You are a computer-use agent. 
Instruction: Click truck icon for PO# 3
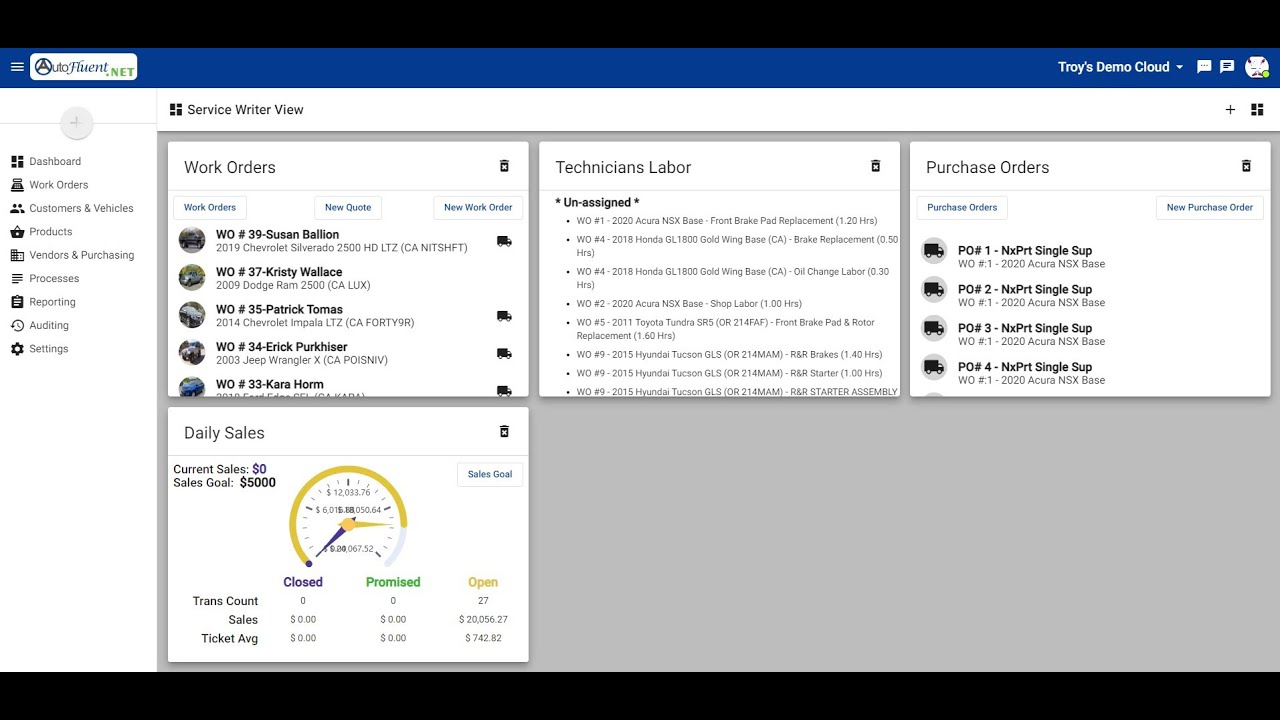click(934, 328)
